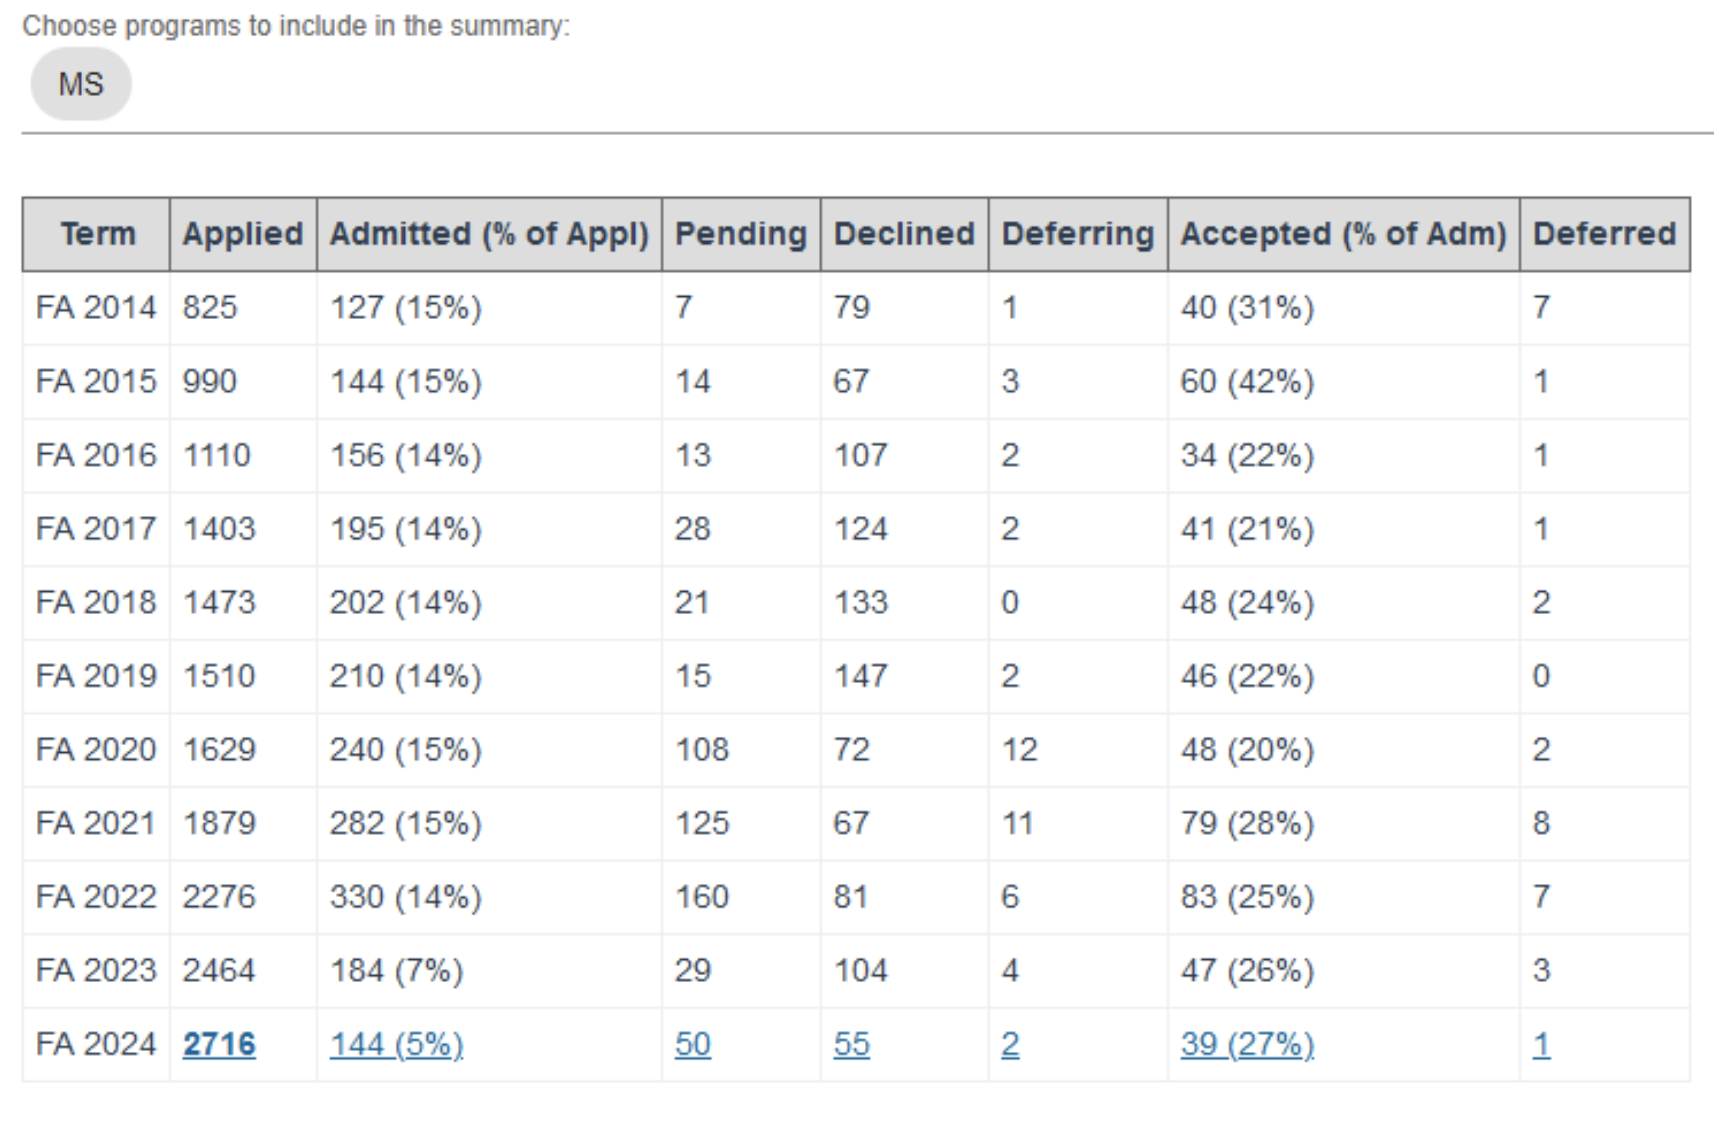Select the Deferred column header
Image resolution: width=1716 pixels, height=1122 pixels.
point(1604,233)
